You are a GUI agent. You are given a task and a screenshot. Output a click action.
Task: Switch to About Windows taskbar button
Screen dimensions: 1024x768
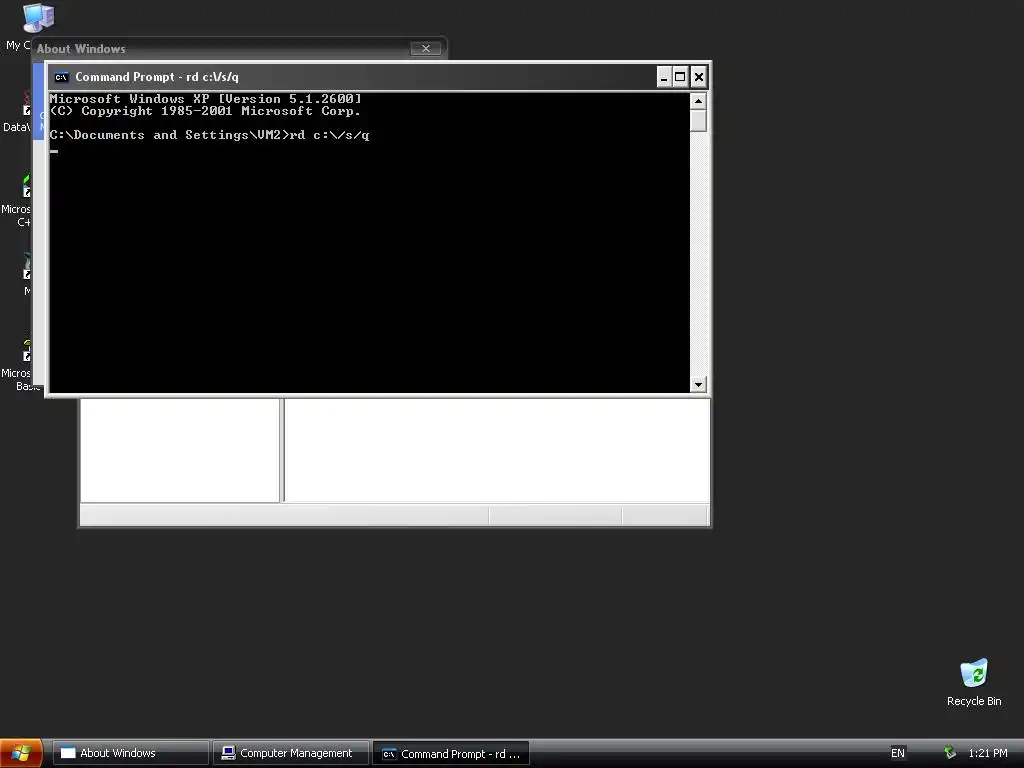tap(130, 753)
